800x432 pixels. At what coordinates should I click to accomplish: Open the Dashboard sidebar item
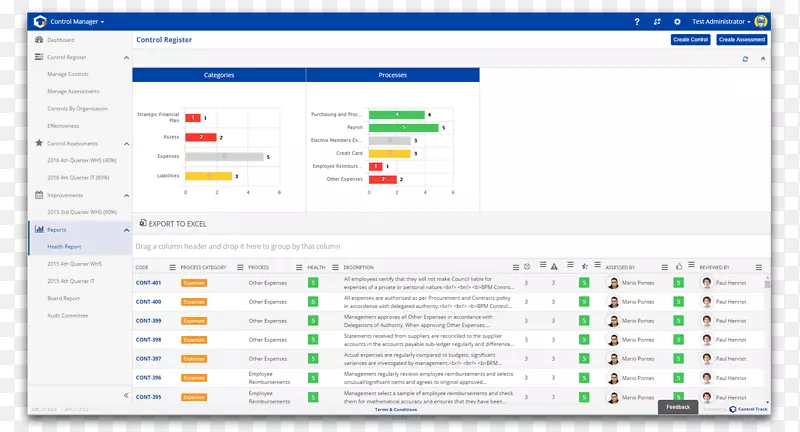pyautogui.click(x=60, y=40)
